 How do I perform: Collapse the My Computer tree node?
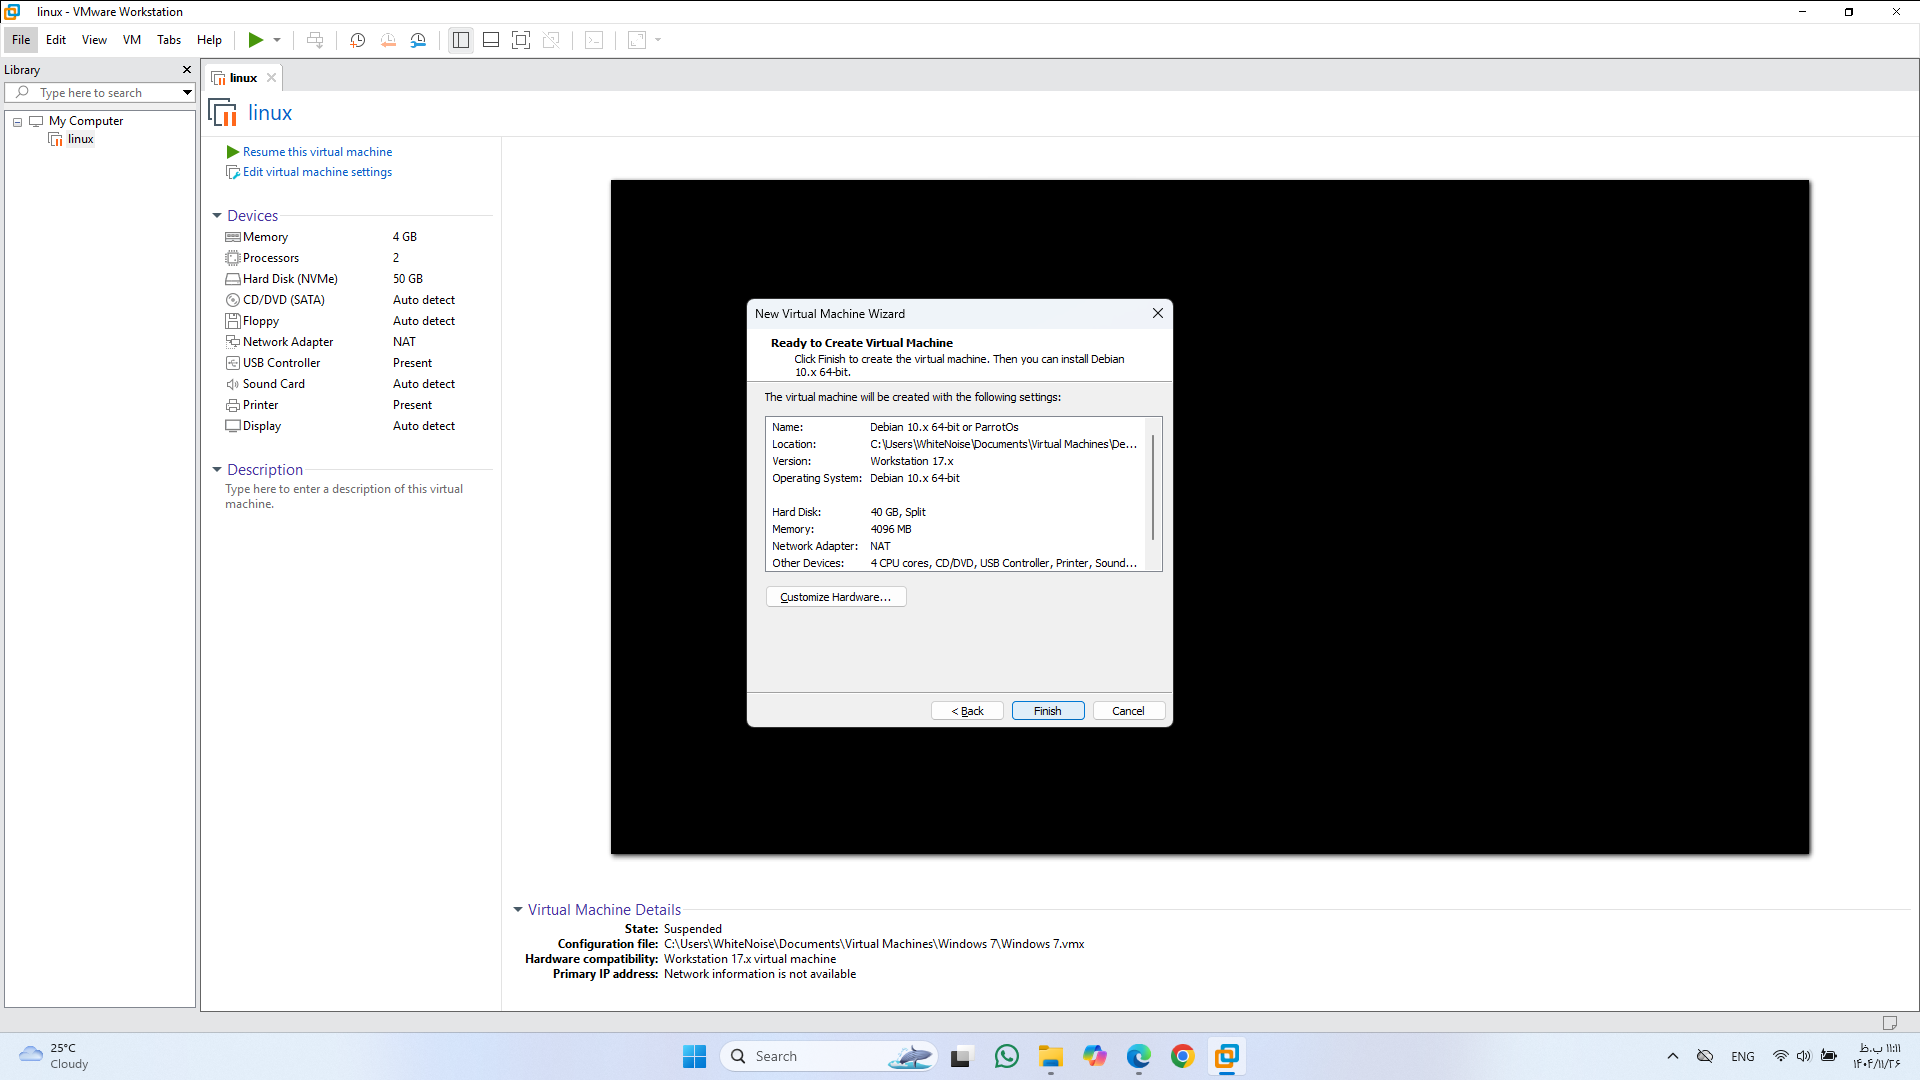[x=17, y=122]
